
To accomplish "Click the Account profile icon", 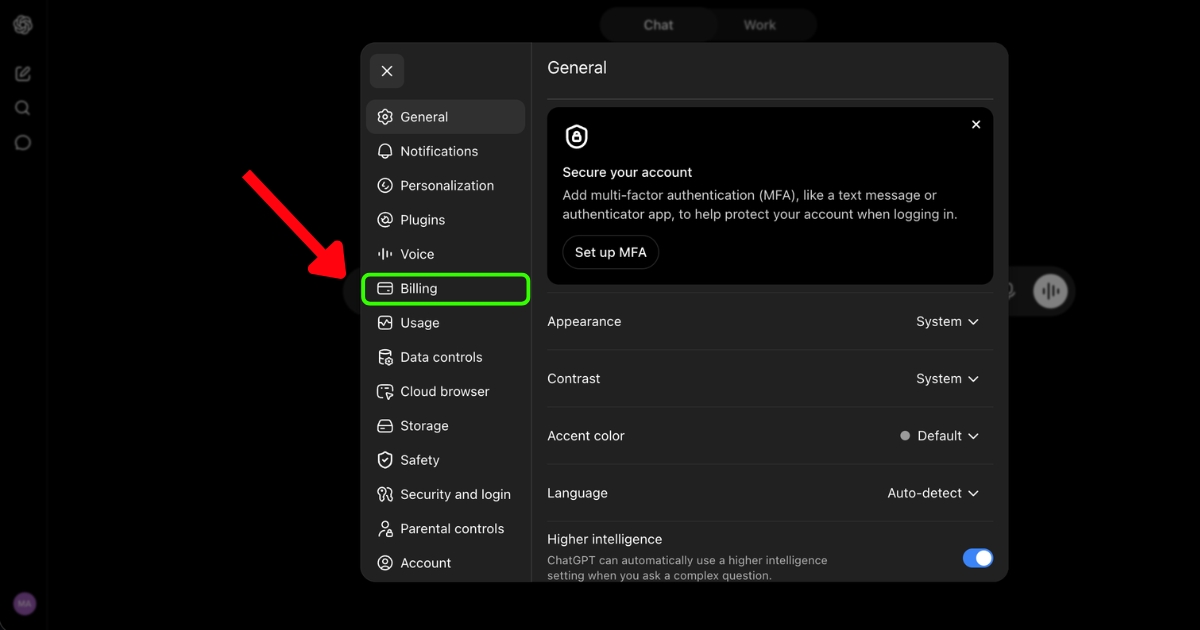I will click(x=385, y=563).
